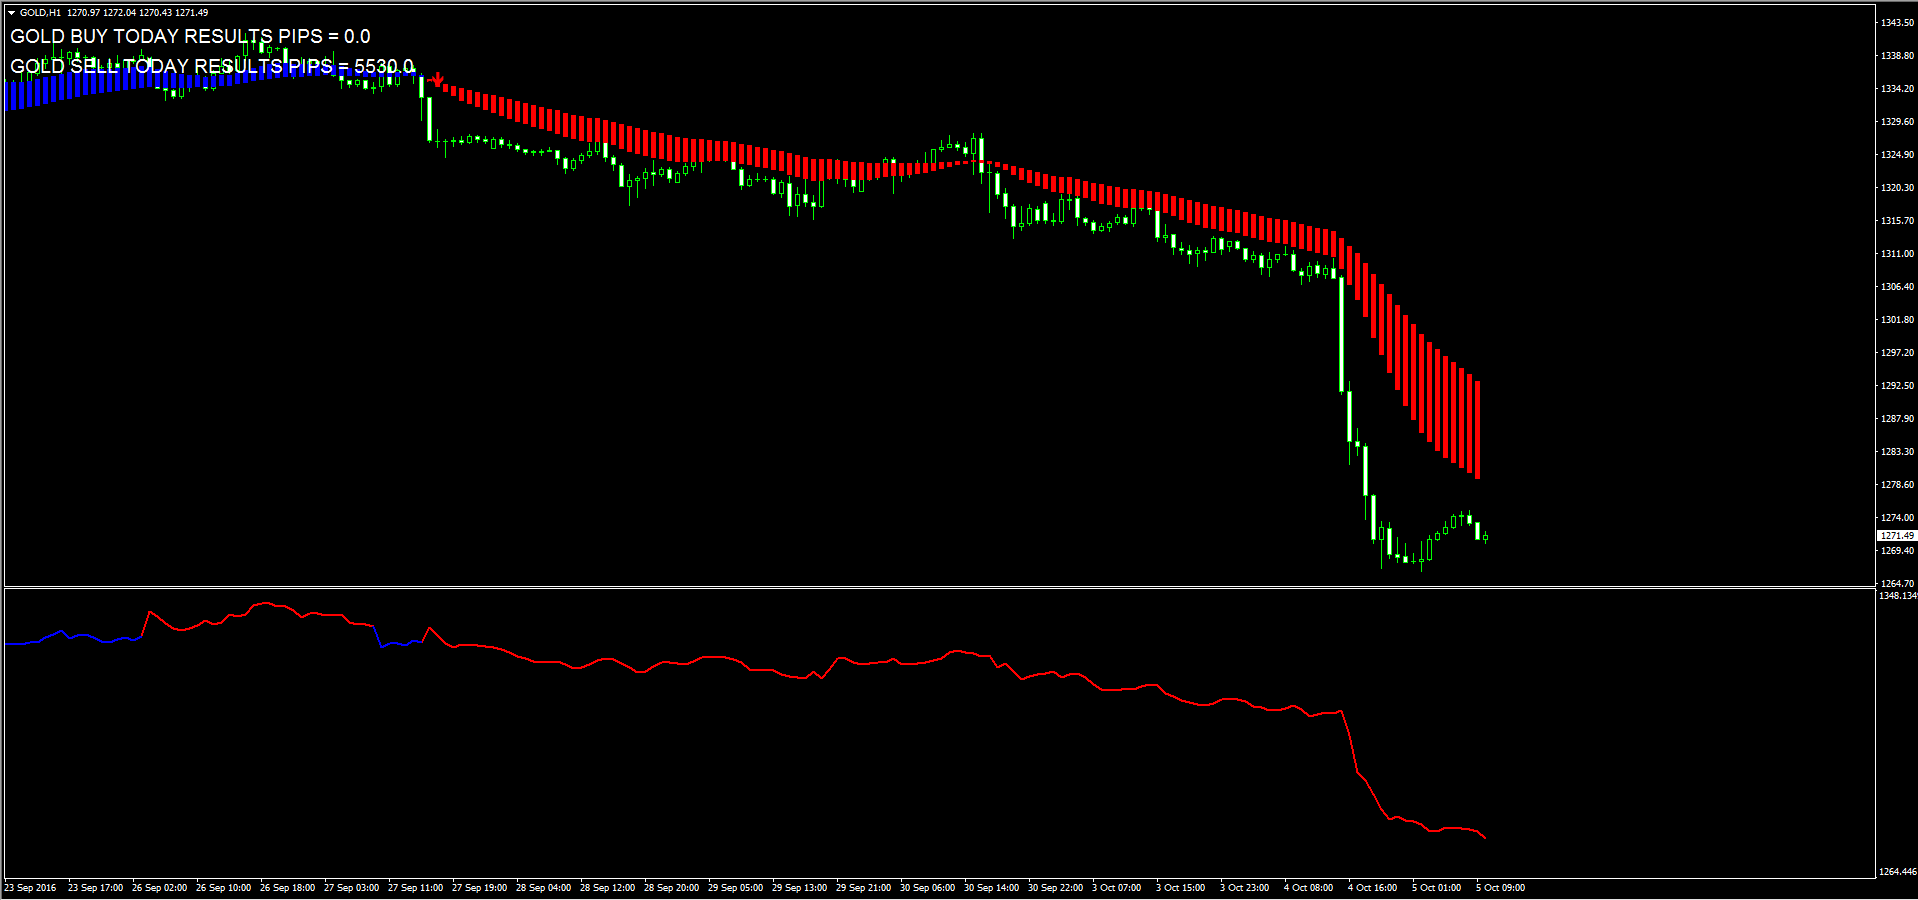The height and width of the screenshot is (900, 1918).
Task: Click the 23 Sep 17:00 time label
Action: click(x=95, y=888)
